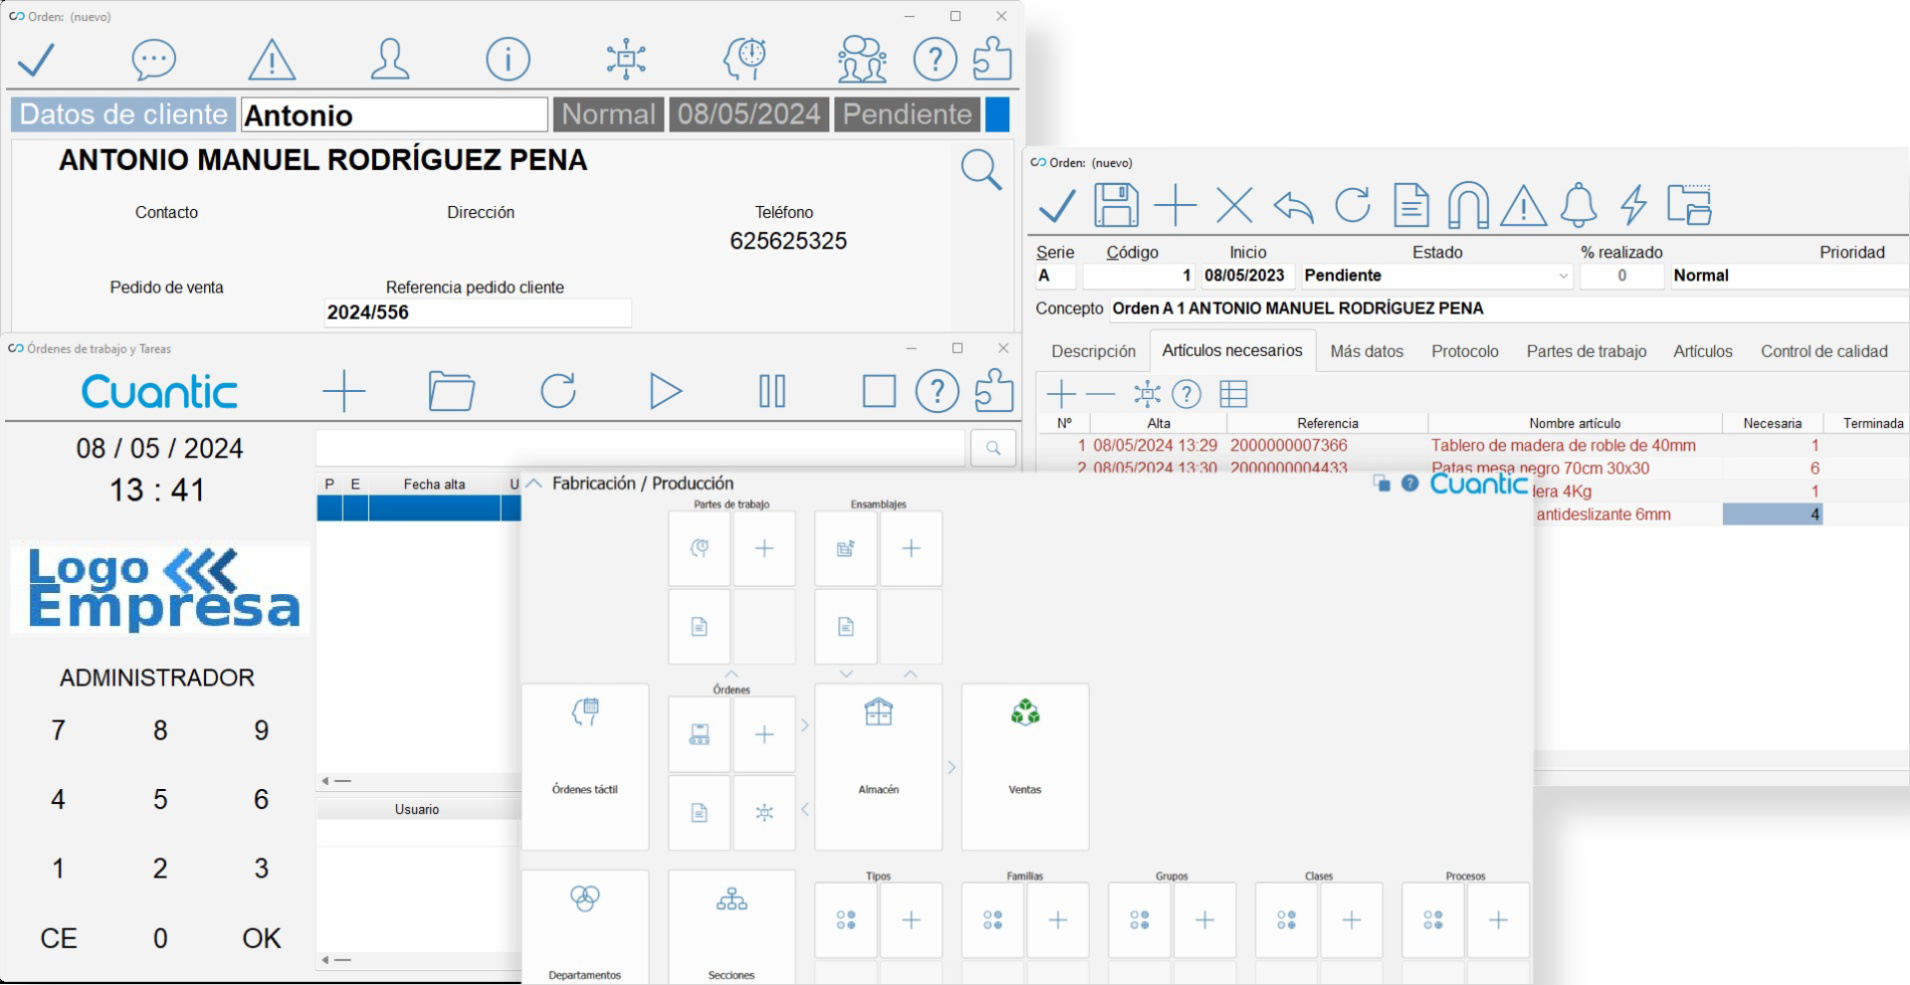The width and height of the screenshot is (1910, 985).
Task: Click the lightning bolt icon in order toolbar
Action: (1634, 205)
